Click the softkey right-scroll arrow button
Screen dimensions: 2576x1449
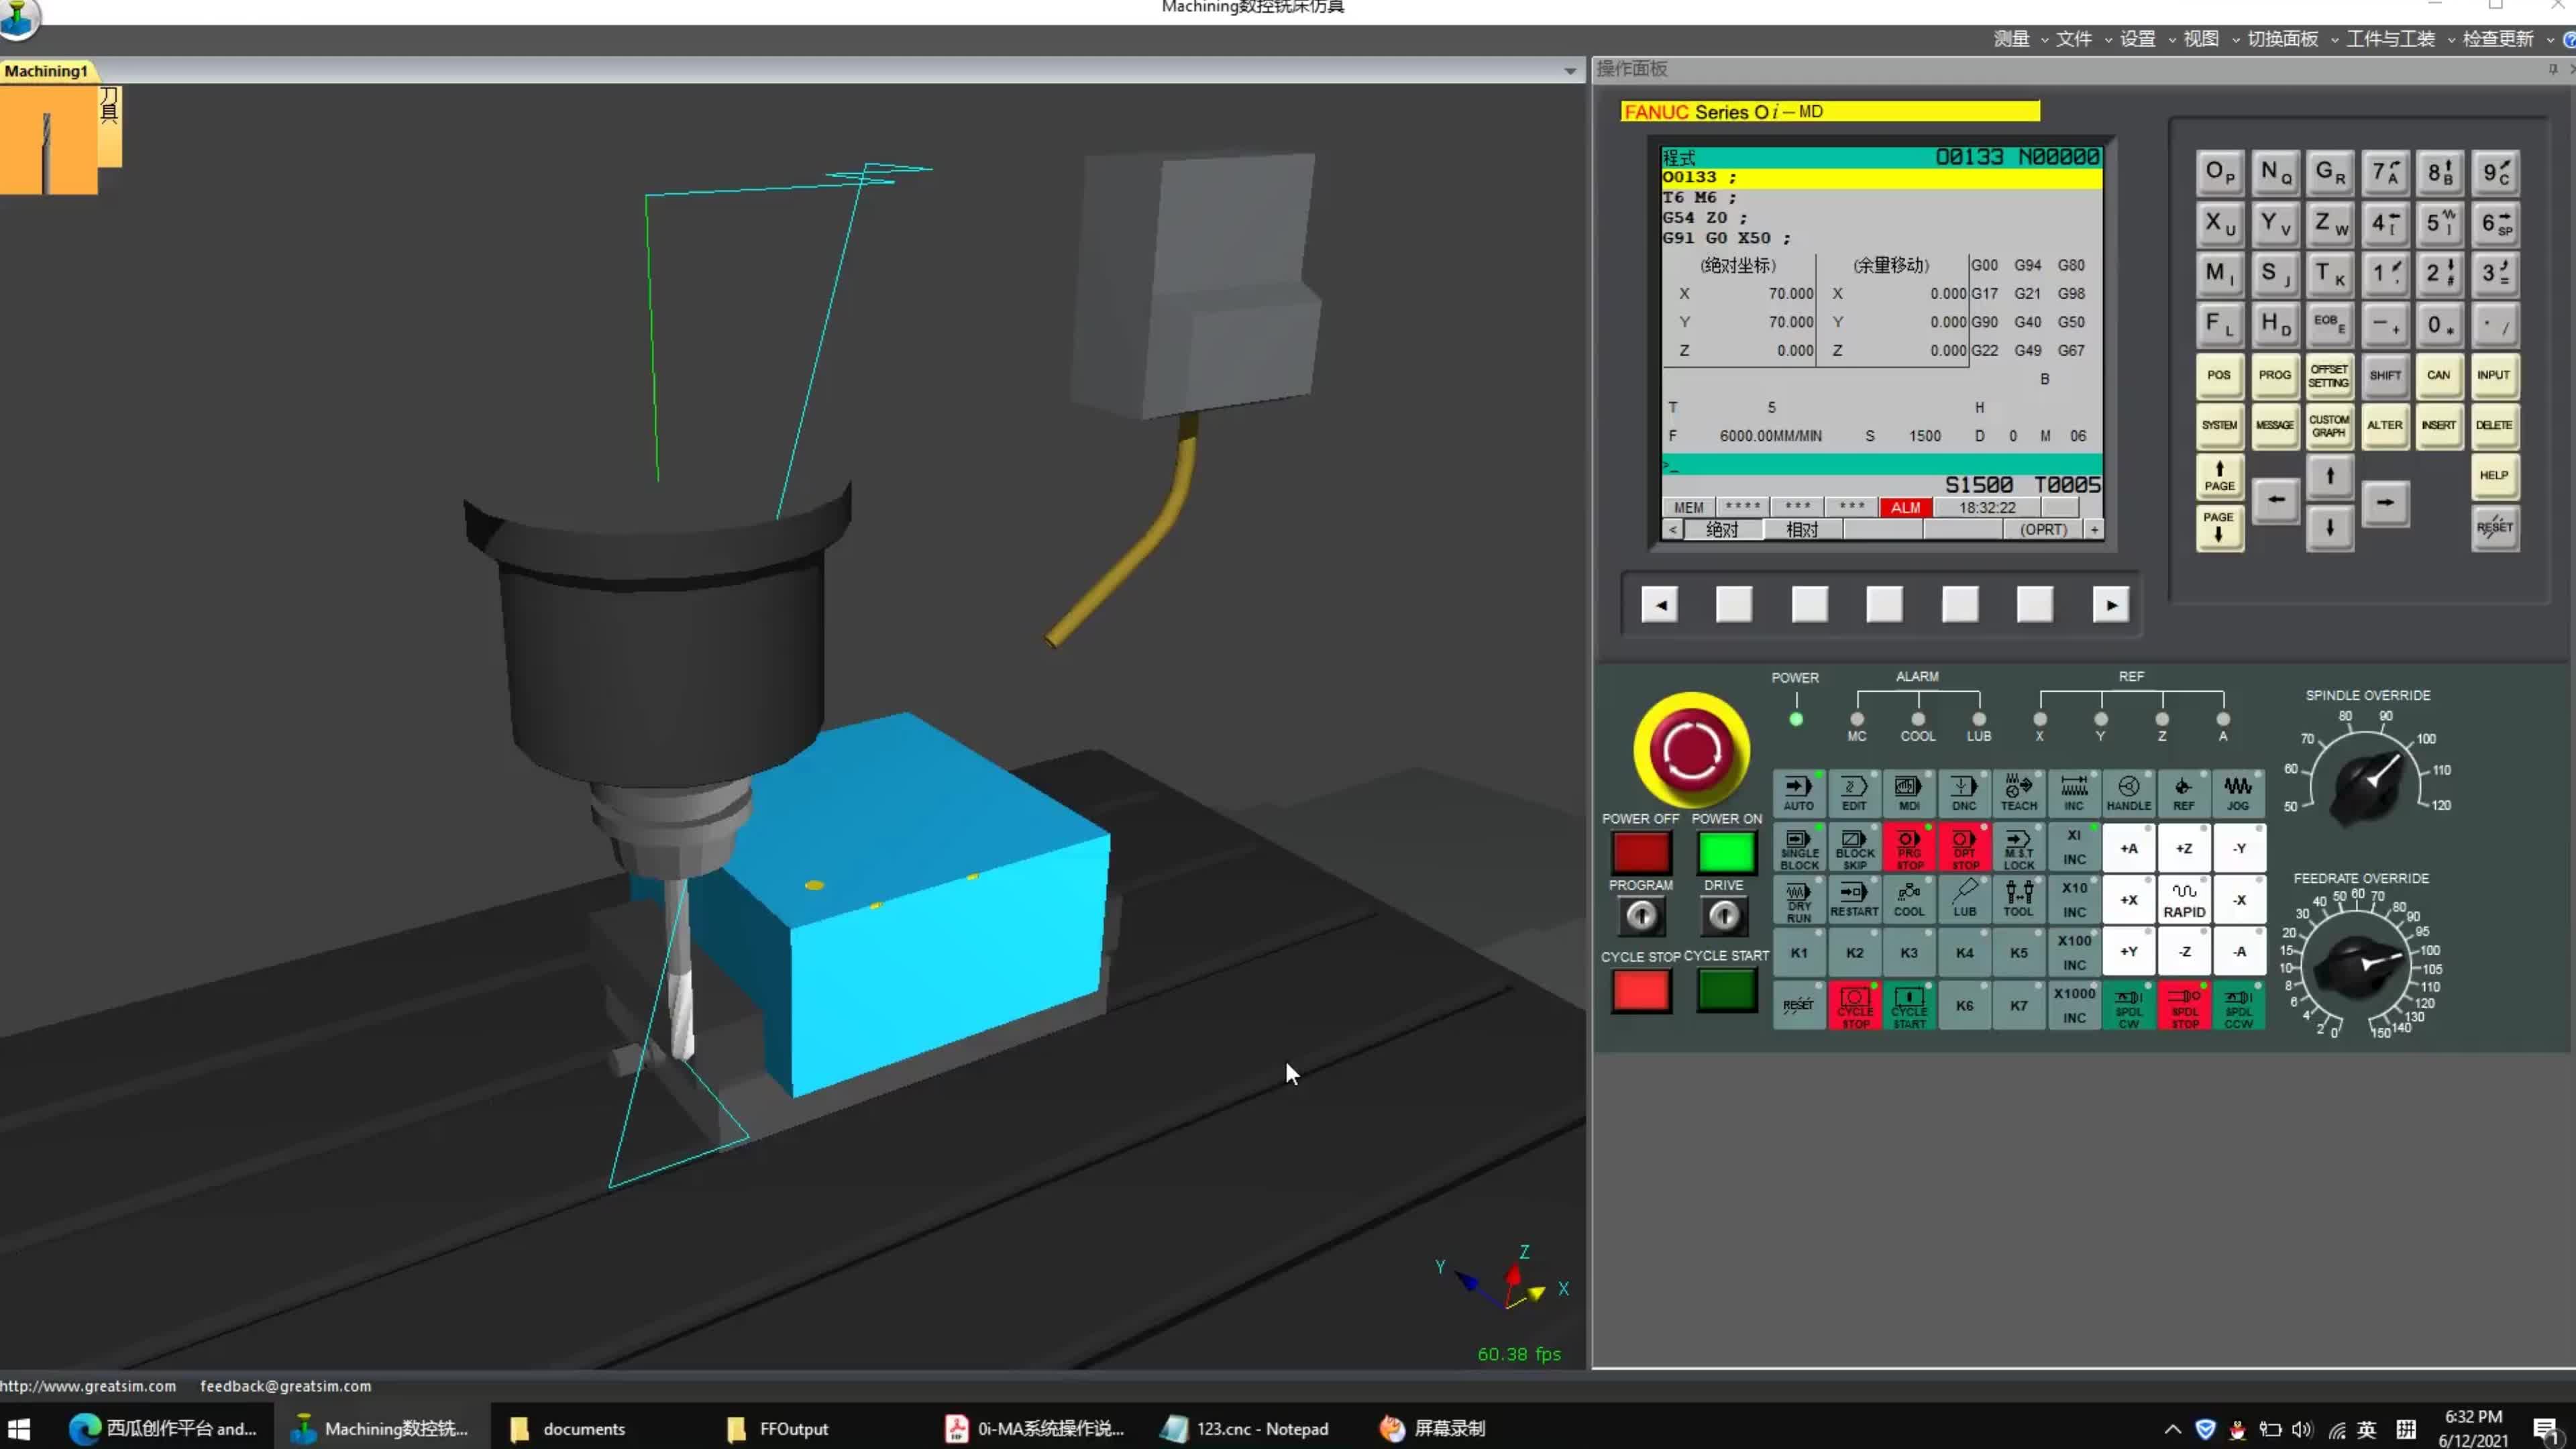point(2111,605)
